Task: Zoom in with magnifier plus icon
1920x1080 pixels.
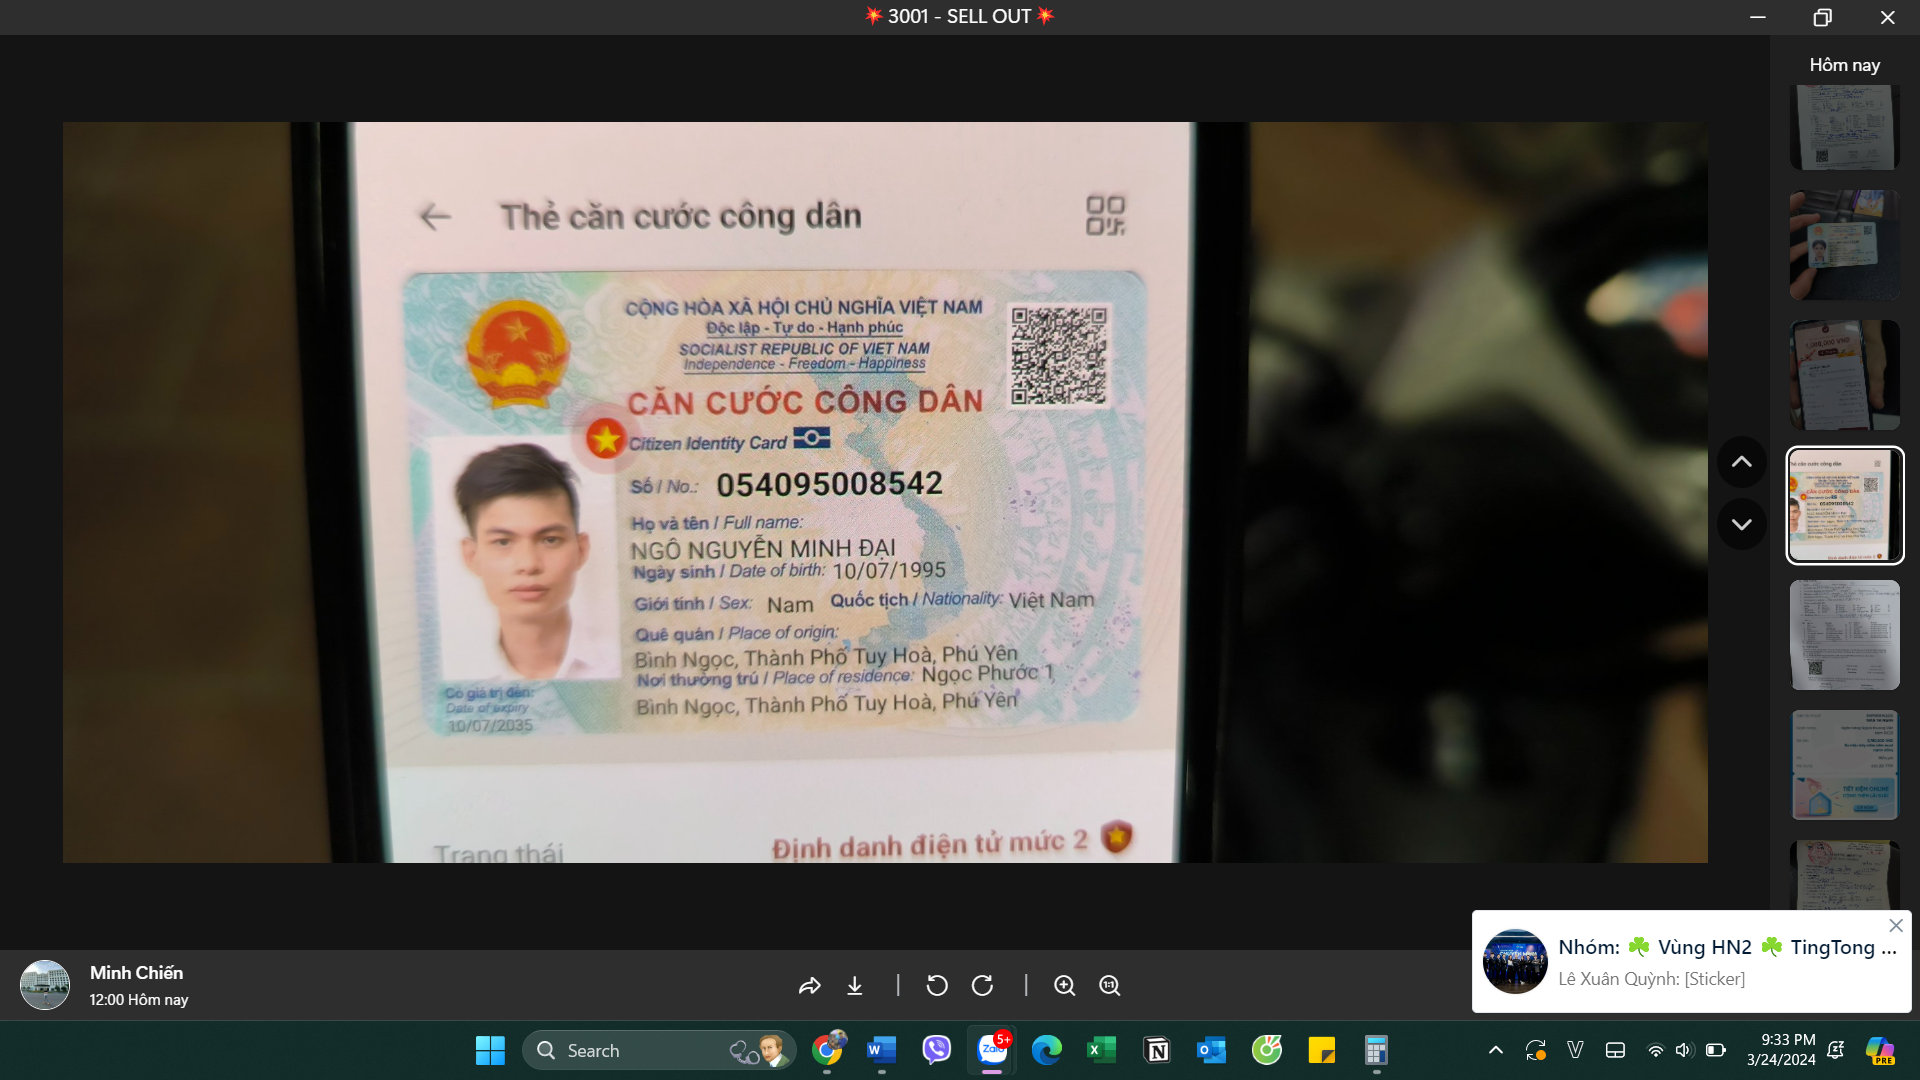Action: point(1065,986)
